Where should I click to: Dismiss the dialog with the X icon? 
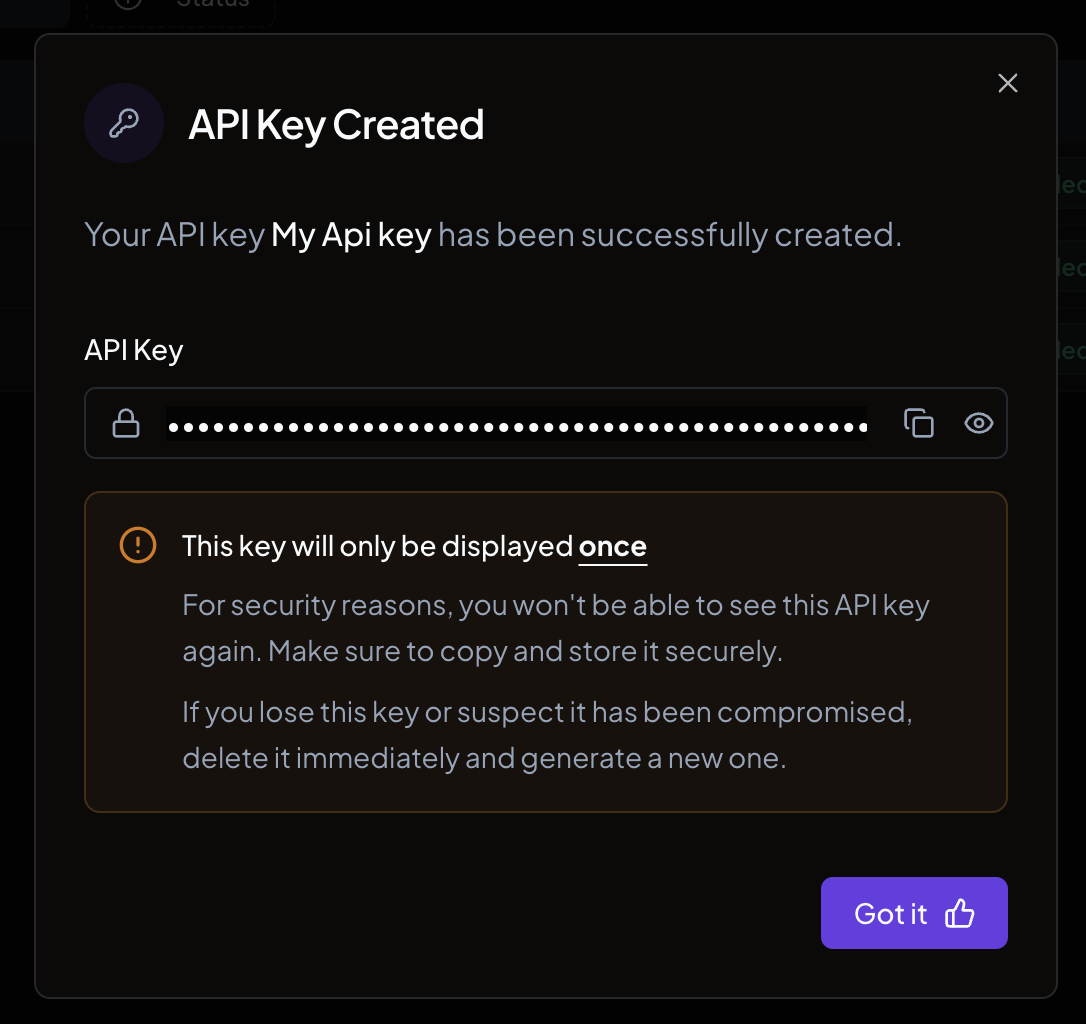point(1007,83)
